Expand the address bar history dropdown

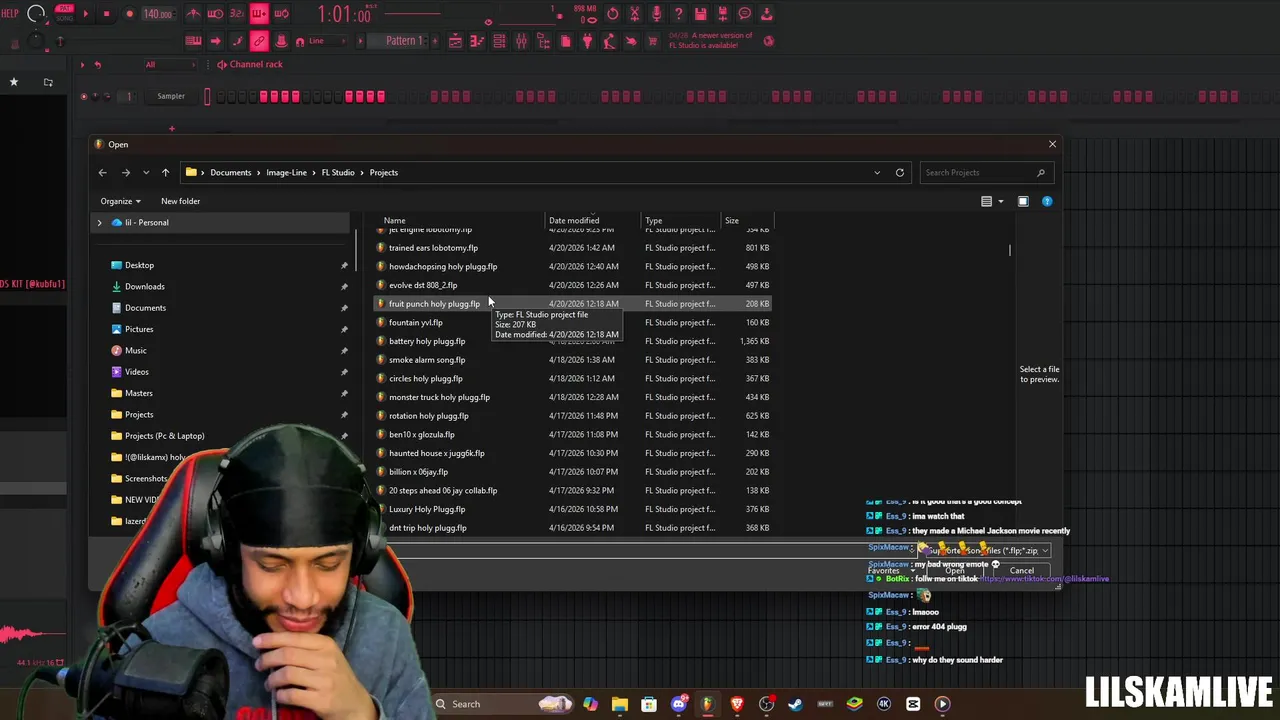click(x=877, y=172)
